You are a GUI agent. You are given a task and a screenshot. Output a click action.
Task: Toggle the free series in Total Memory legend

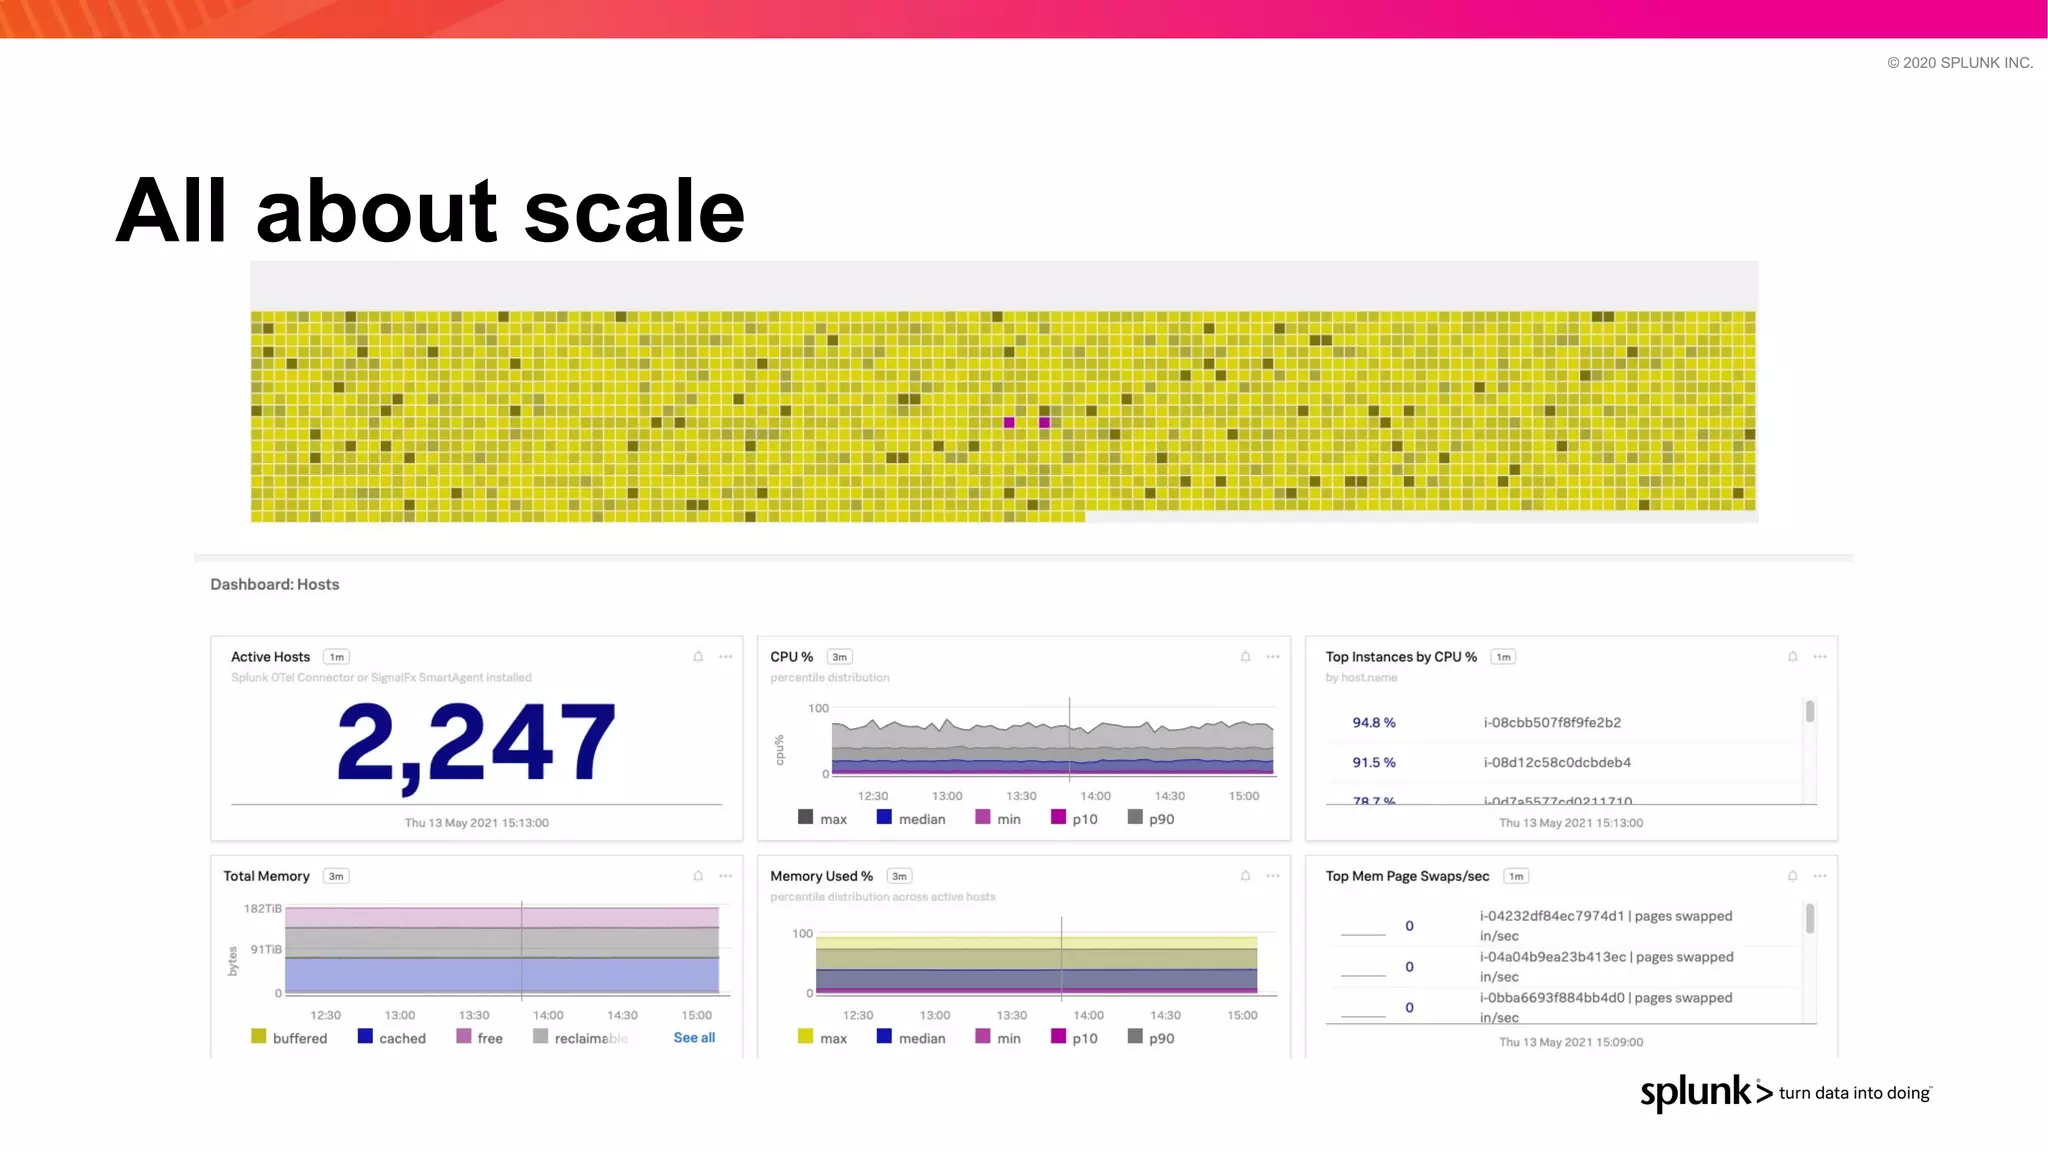tap(480, 1038)
